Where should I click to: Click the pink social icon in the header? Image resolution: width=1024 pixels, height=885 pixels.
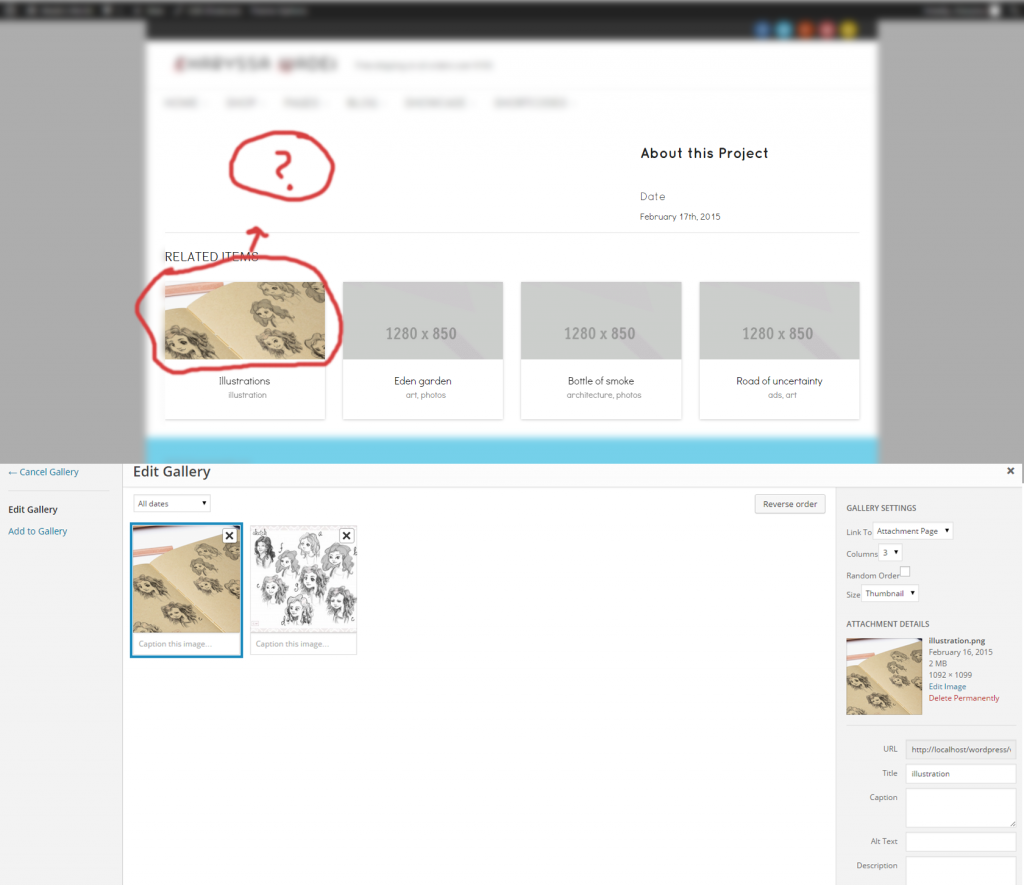pyautogui.click(x=827, y=30)
